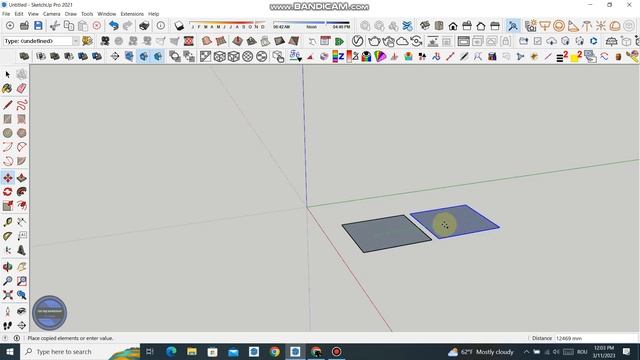The width and height of the screenshot is (640, 360).
Task: Create a new file with the plus circle icon
Action: tap(10, 26)
